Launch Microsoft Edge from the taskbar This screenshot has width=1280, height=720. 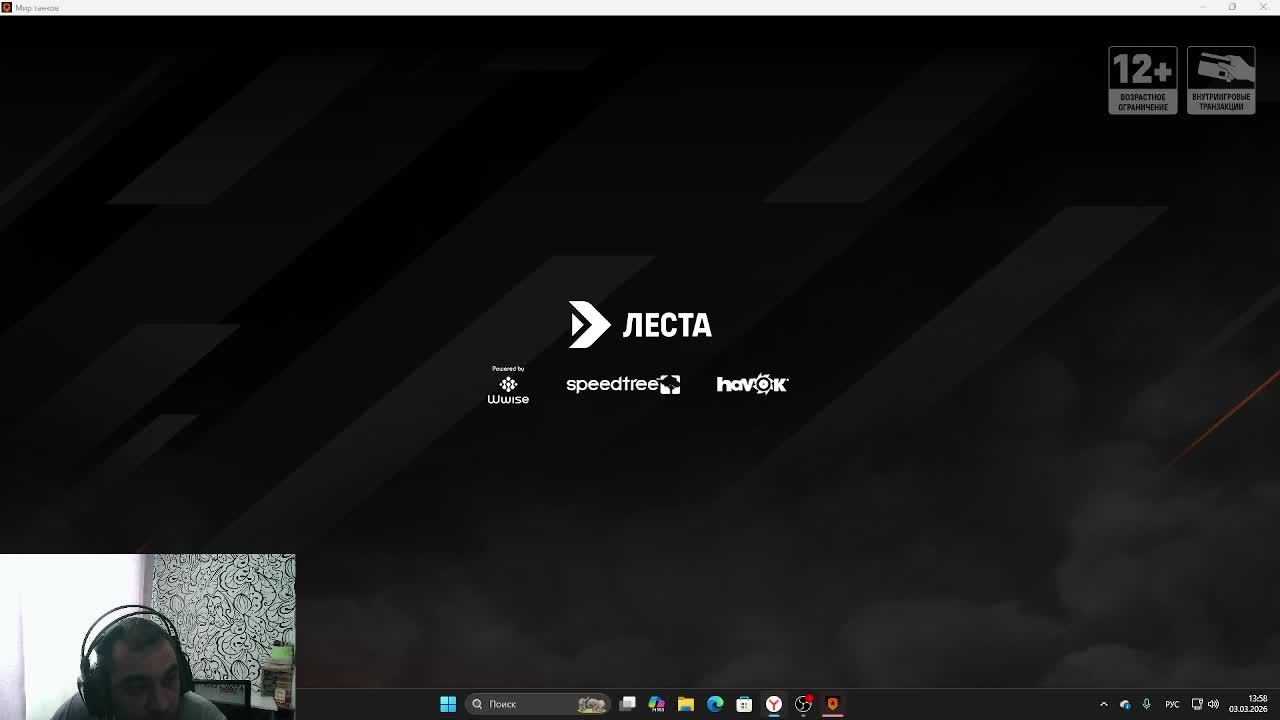(x=715, y=704)
